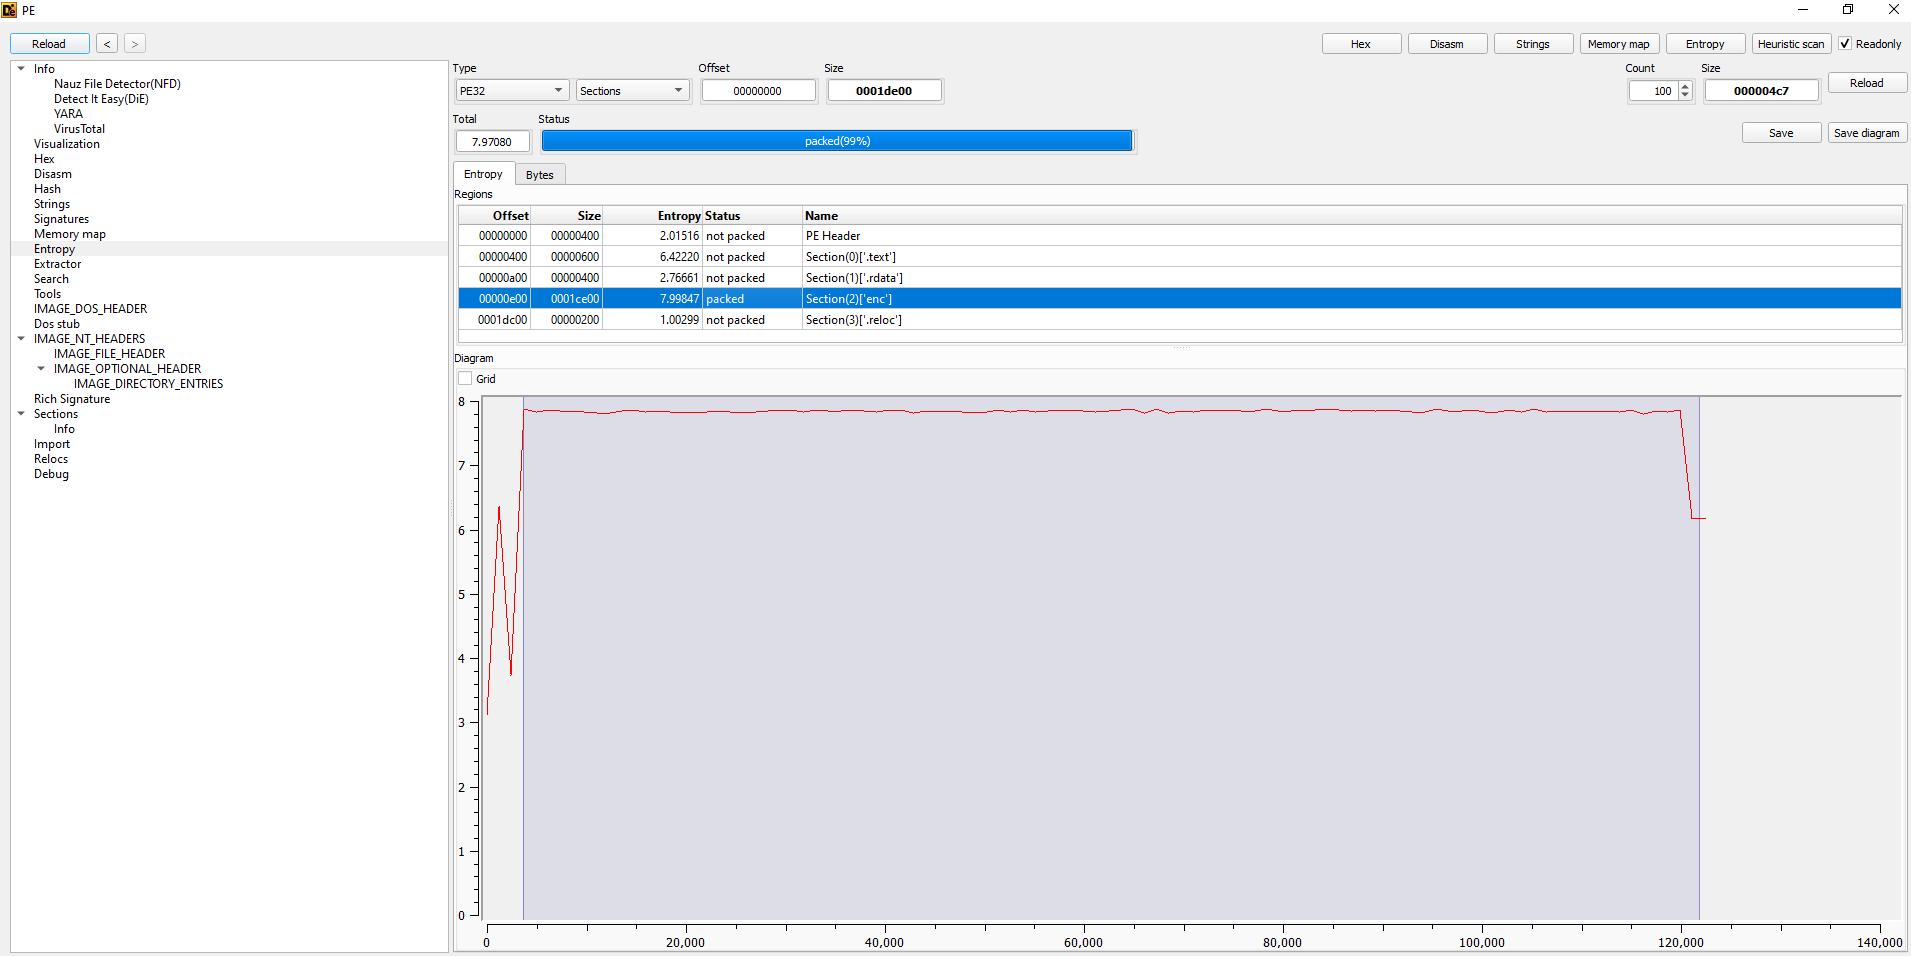Collapse the IMAGE_OPTIONAL_HEADER tree node
The width and height of the screenshot is (1911, 956).
(41, 369)
